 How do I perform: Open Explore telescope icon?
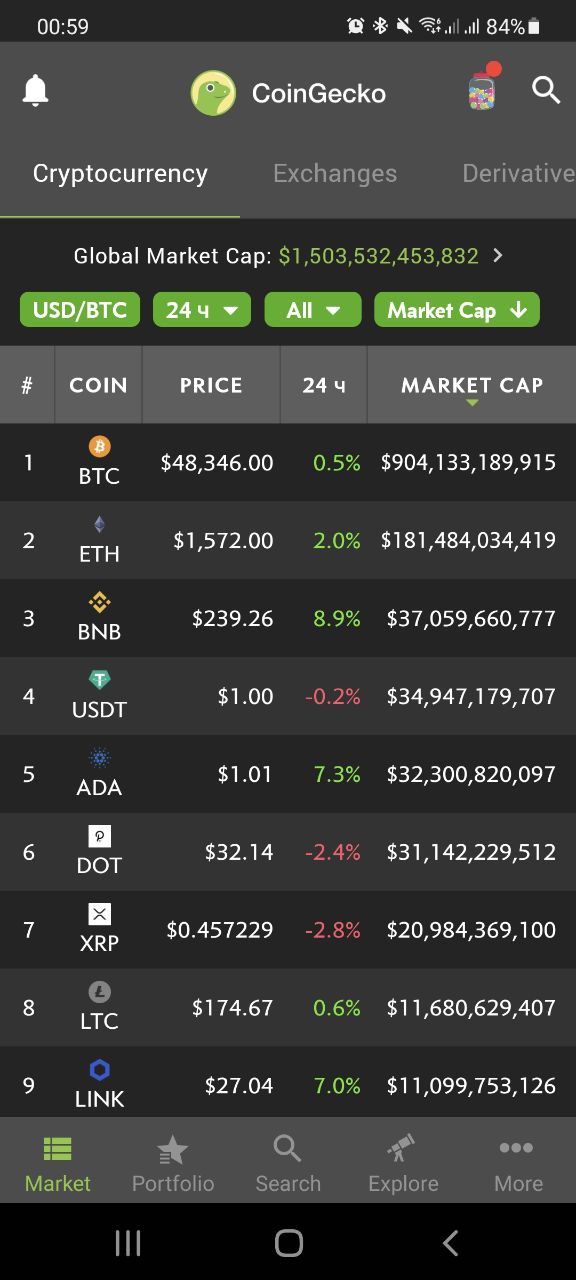[x=403, y=1149]
